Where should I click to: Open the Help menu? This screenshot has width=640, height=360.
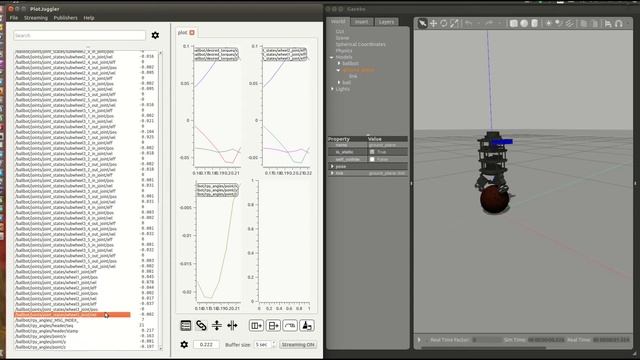click(x=89, y=18)
